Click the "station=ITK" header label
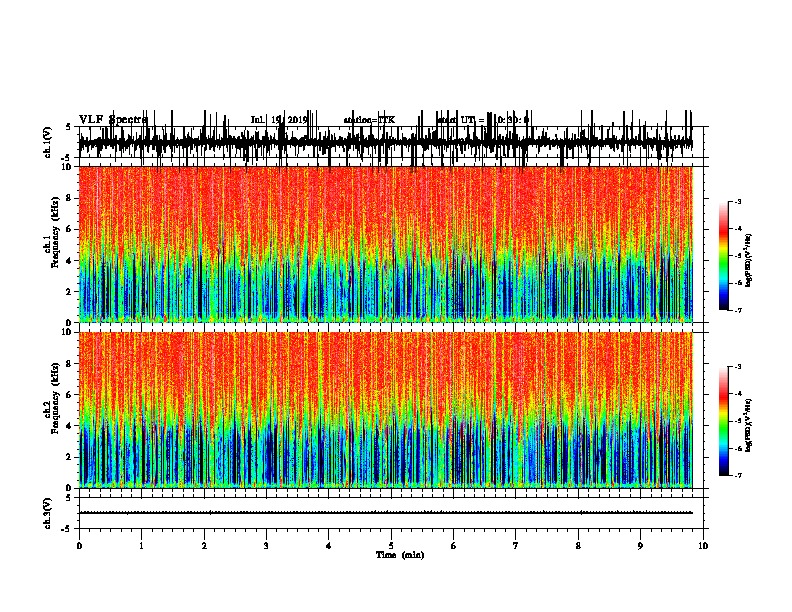The image size is (792, 612). (x=369, y=120)
